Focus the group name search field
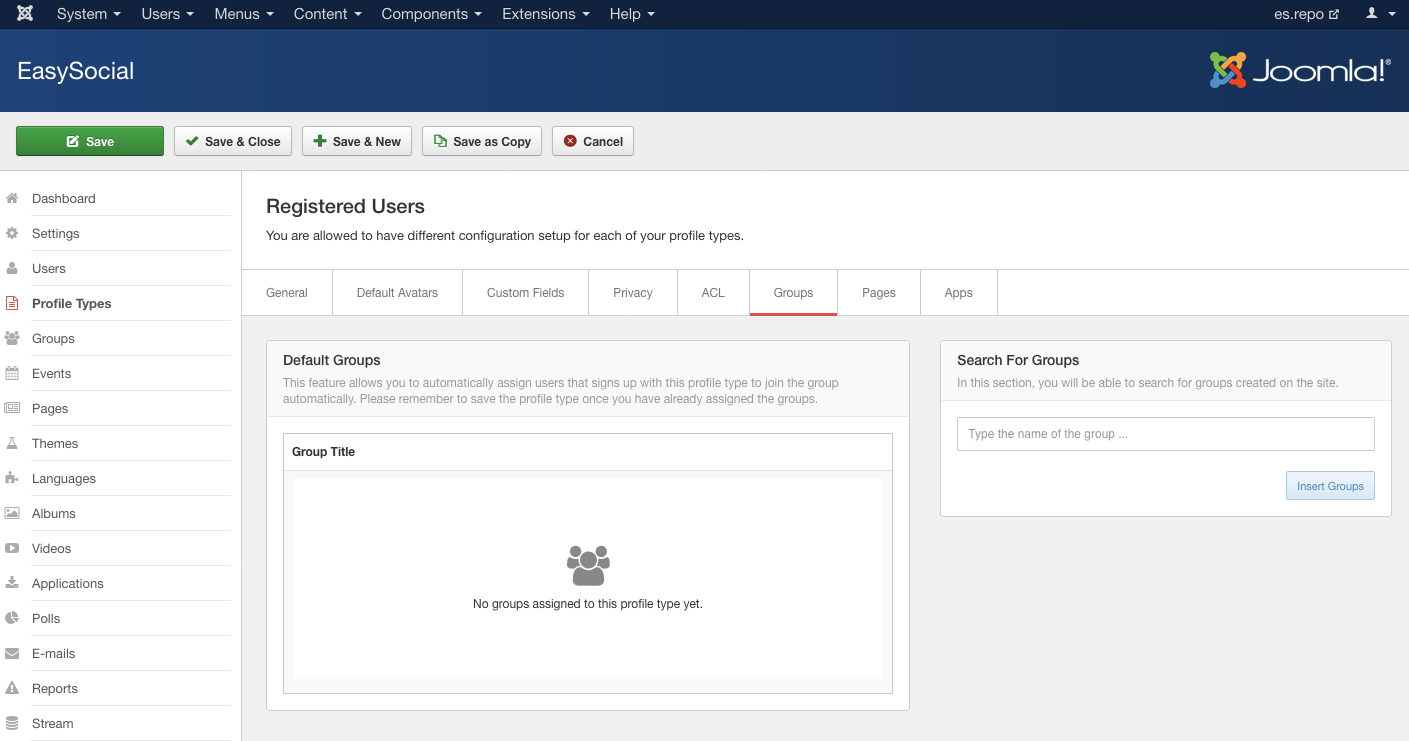This screenshot has width=1409, height=741. [1166, 434]
